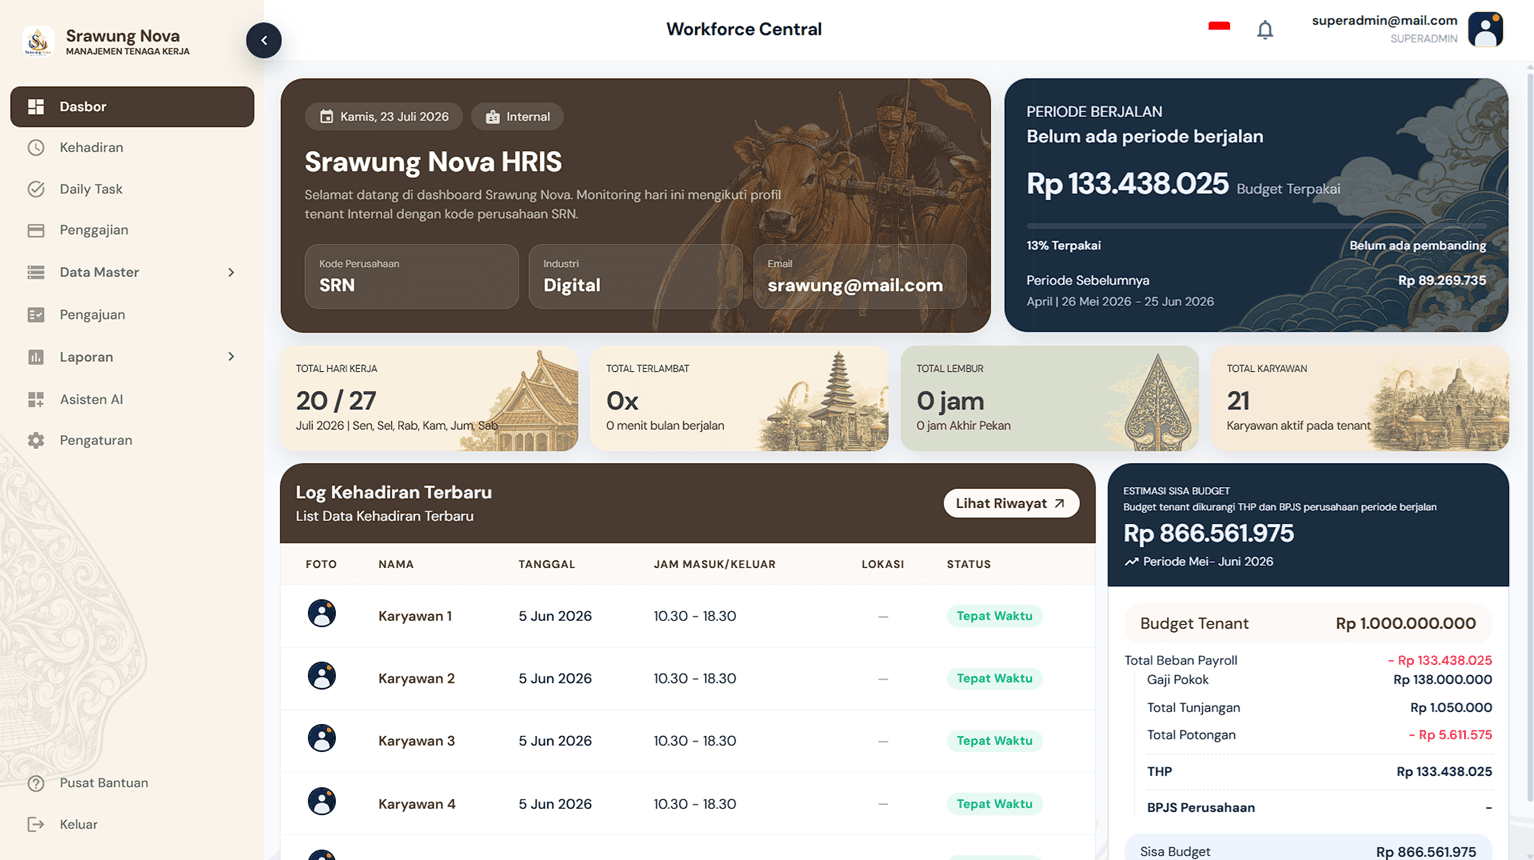Click the Srawung Nova logo icon
The width and height of the screenshot is (1534, 860).
click(x=38, y=41)
